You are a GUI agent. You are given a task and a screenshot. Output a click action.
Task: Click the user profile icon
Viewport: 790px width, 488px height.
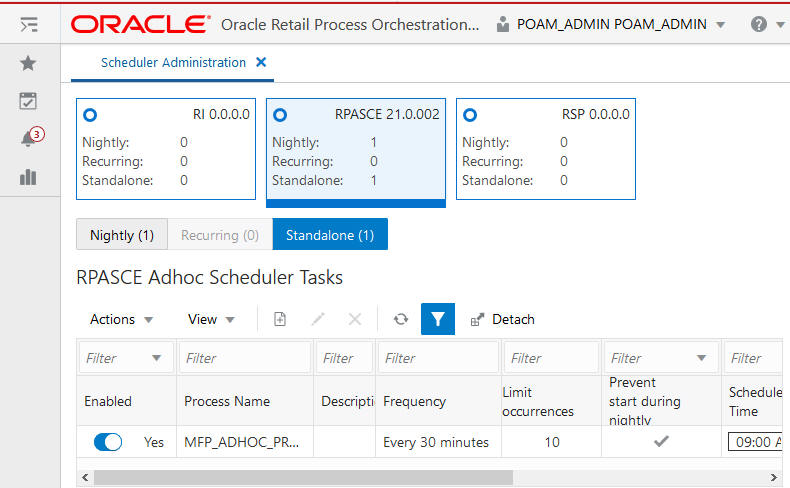point(502,24)
